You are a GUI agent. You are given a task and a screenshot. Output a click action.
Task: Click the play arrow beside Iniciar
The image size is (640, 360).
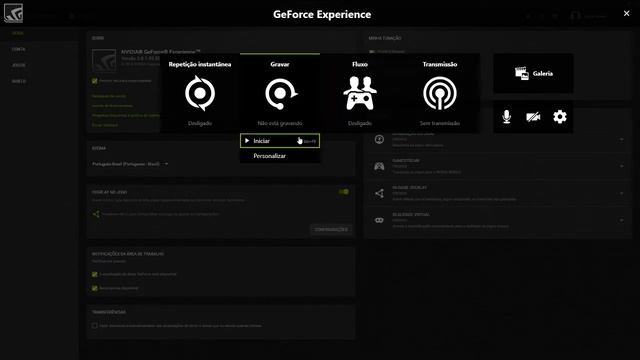(x=247, y=140)
